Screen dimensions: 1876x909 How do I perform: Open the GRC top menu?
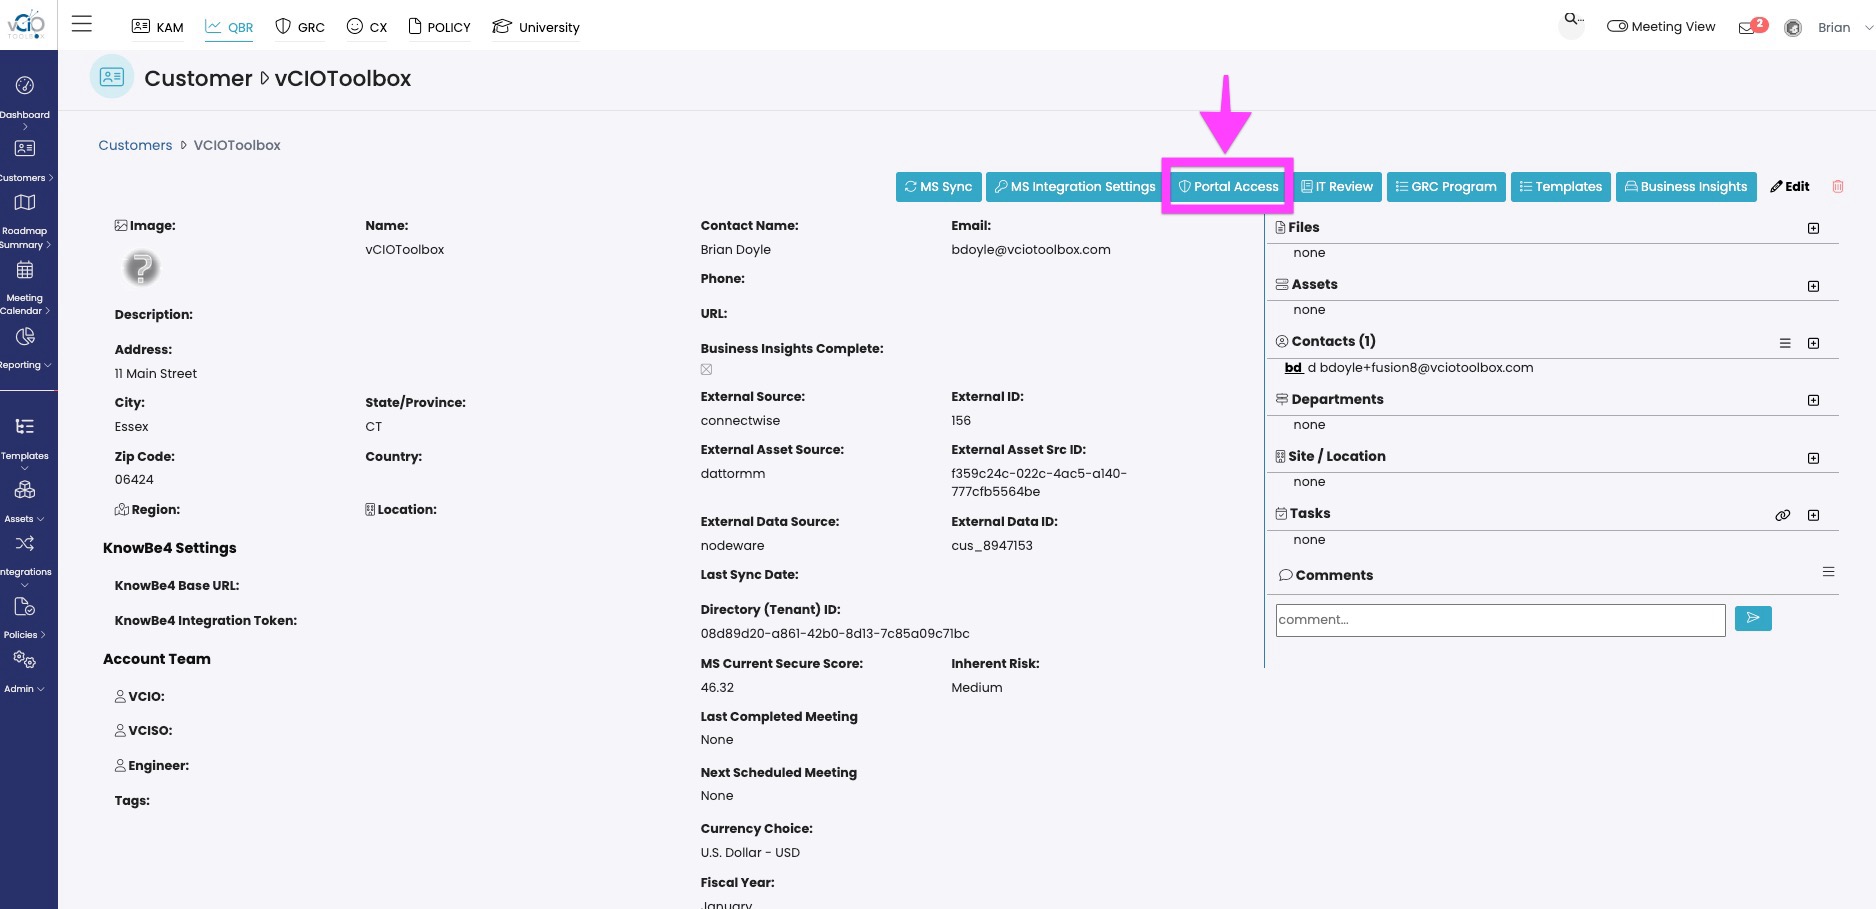pyautogui.click(x=300, y=27)
